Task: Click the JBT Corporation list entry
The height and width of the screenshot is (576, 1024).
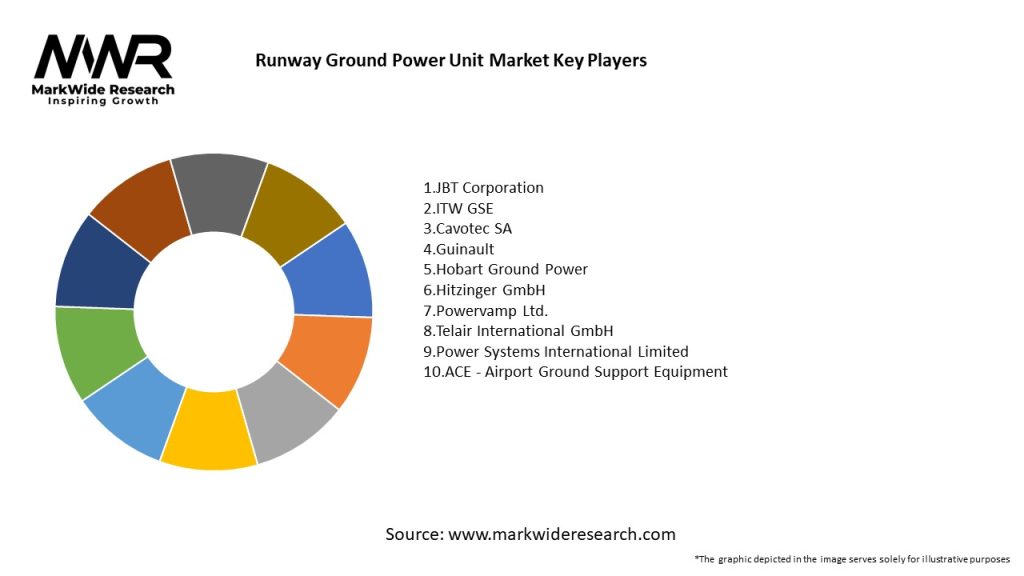Action: 483,188
